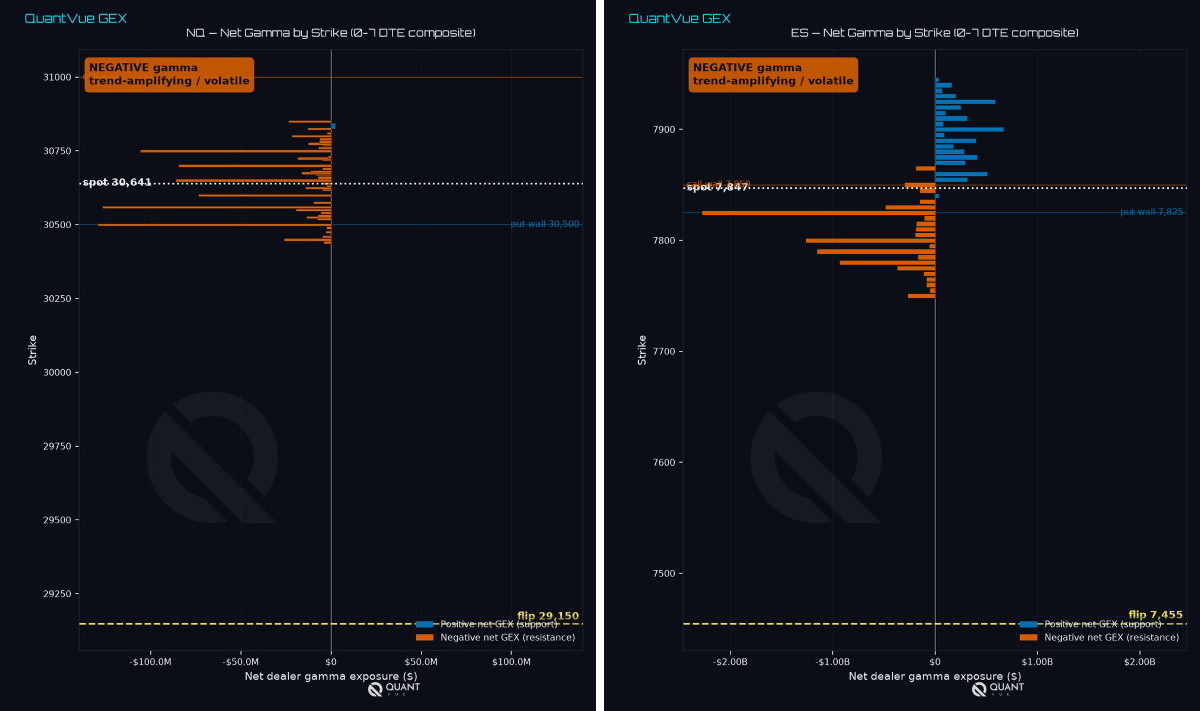Click the -$1.00B x-axis tick
This screenshot has width=1200, height=711.
[833, 662]
